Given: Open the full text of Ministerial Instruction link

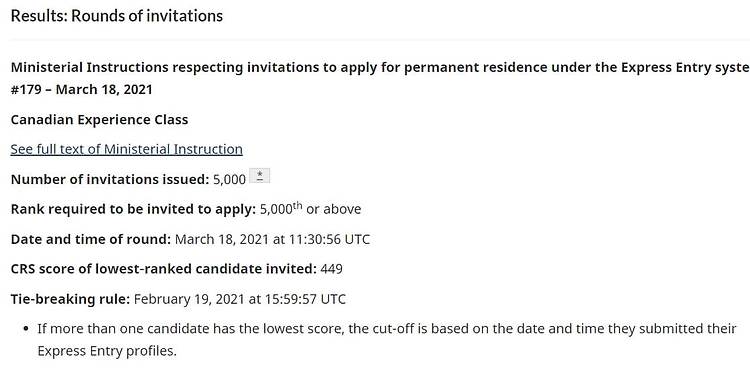Looking at the screenshot, I should [126, 149].
